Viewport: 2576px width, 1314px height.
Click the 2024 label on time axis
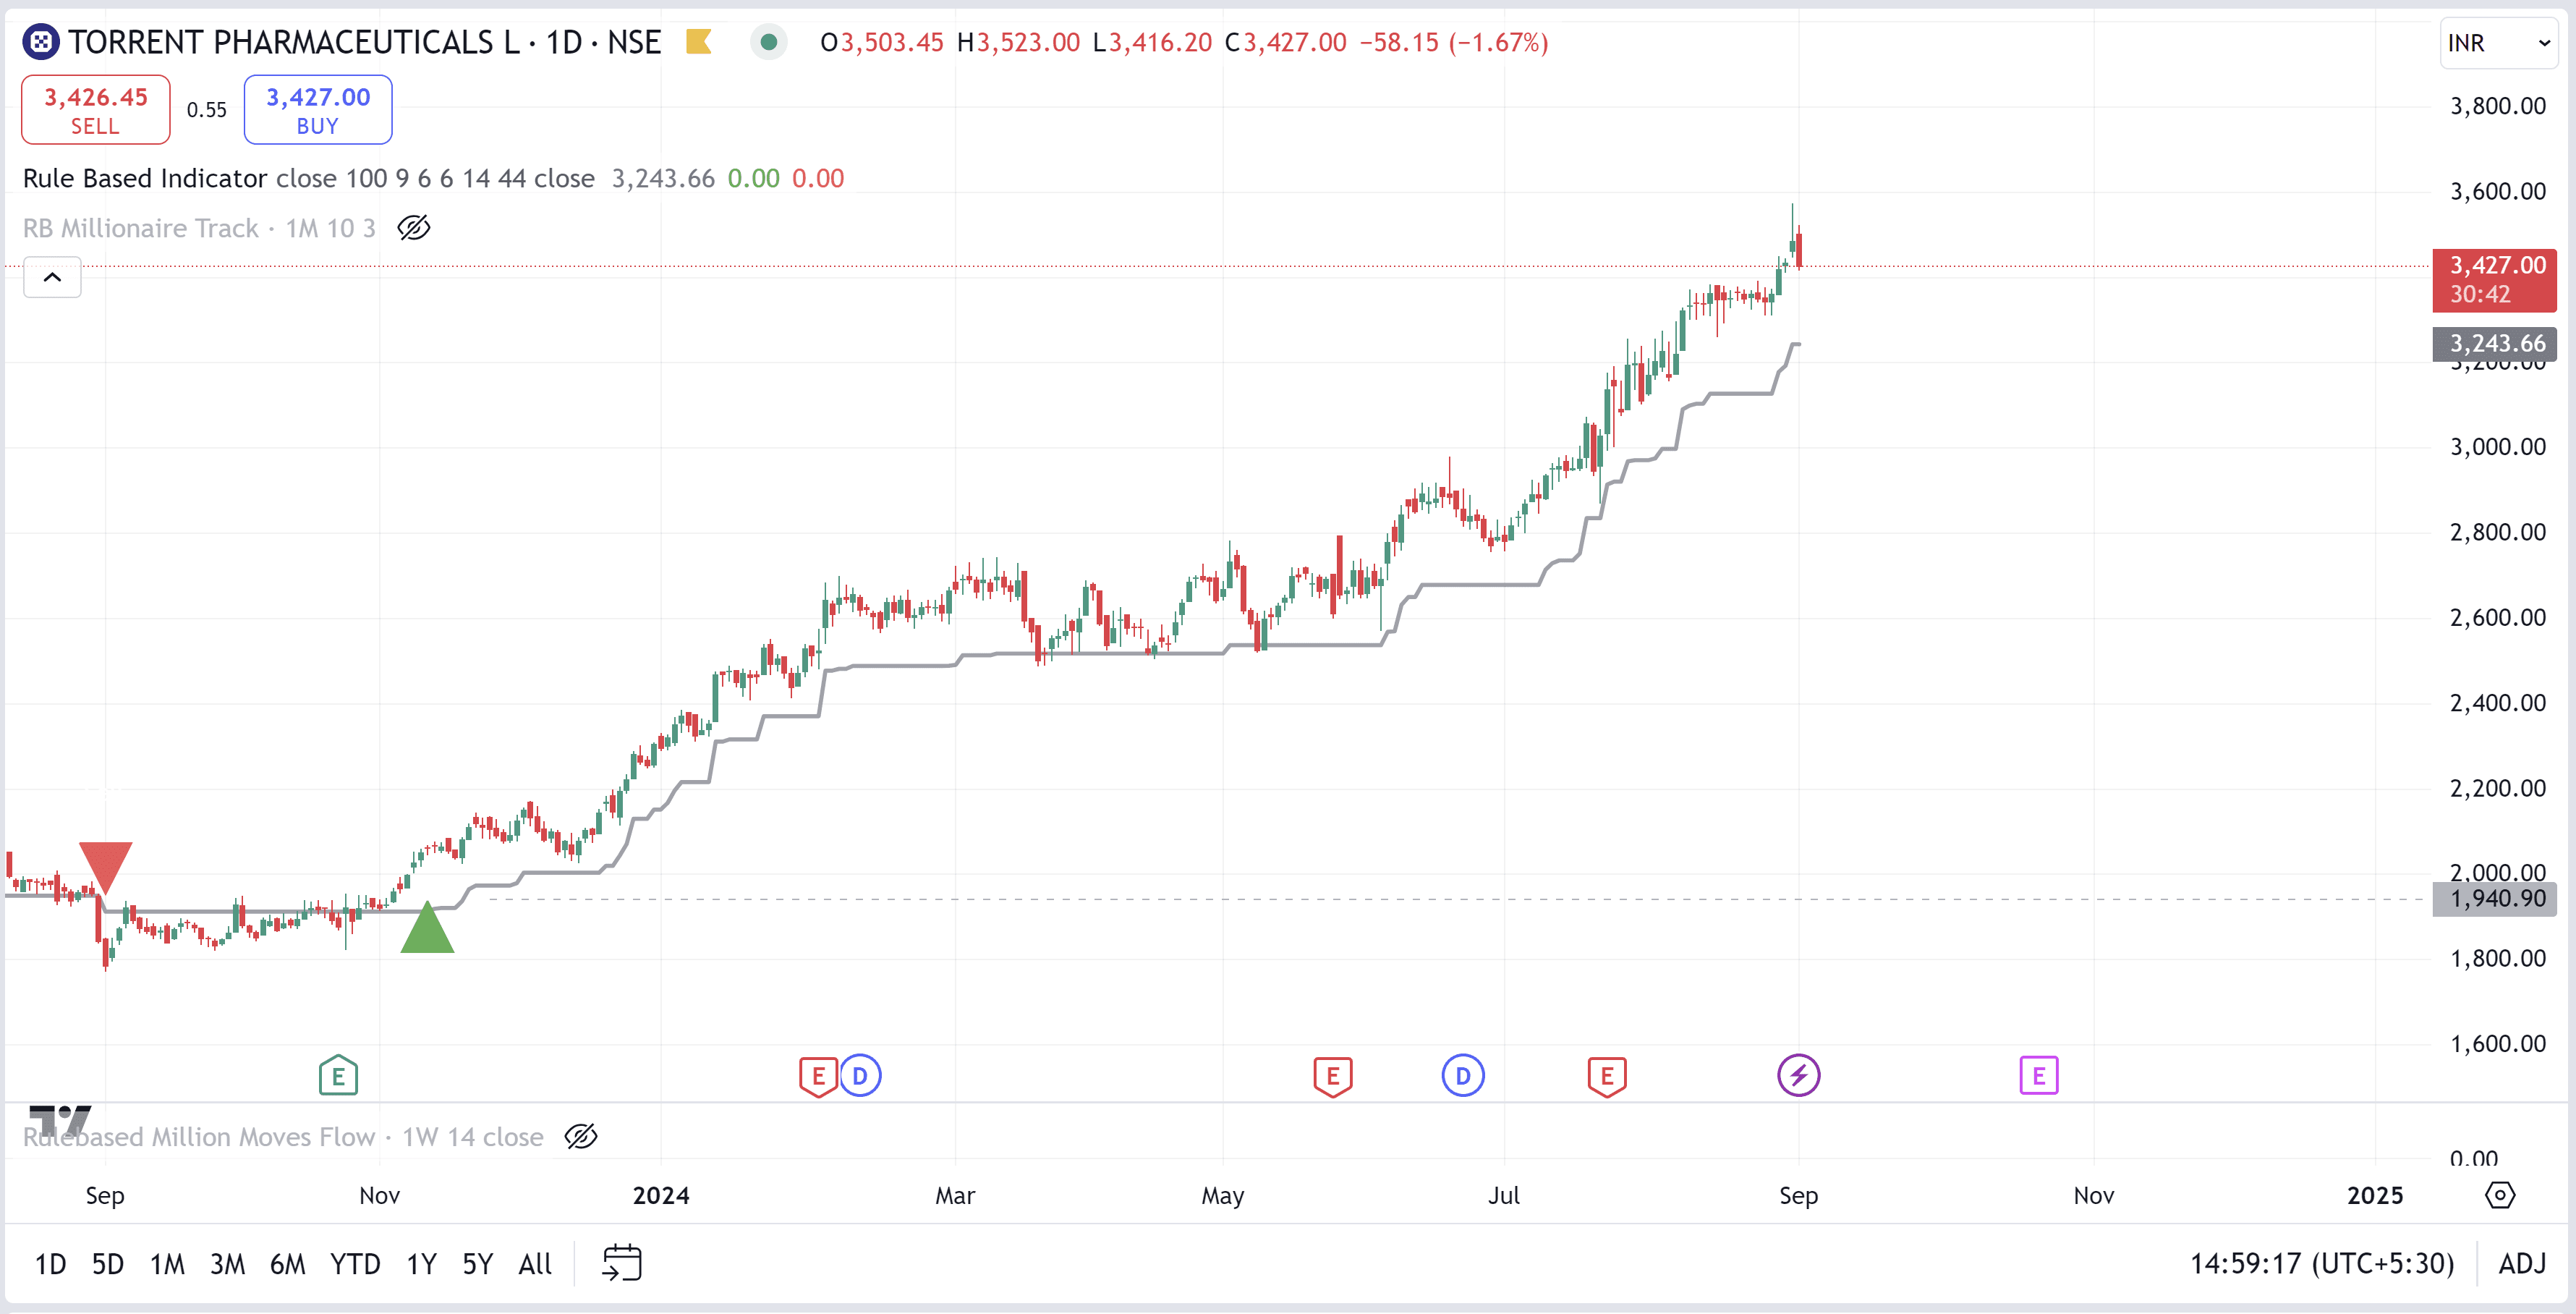tap(661, 1195)
